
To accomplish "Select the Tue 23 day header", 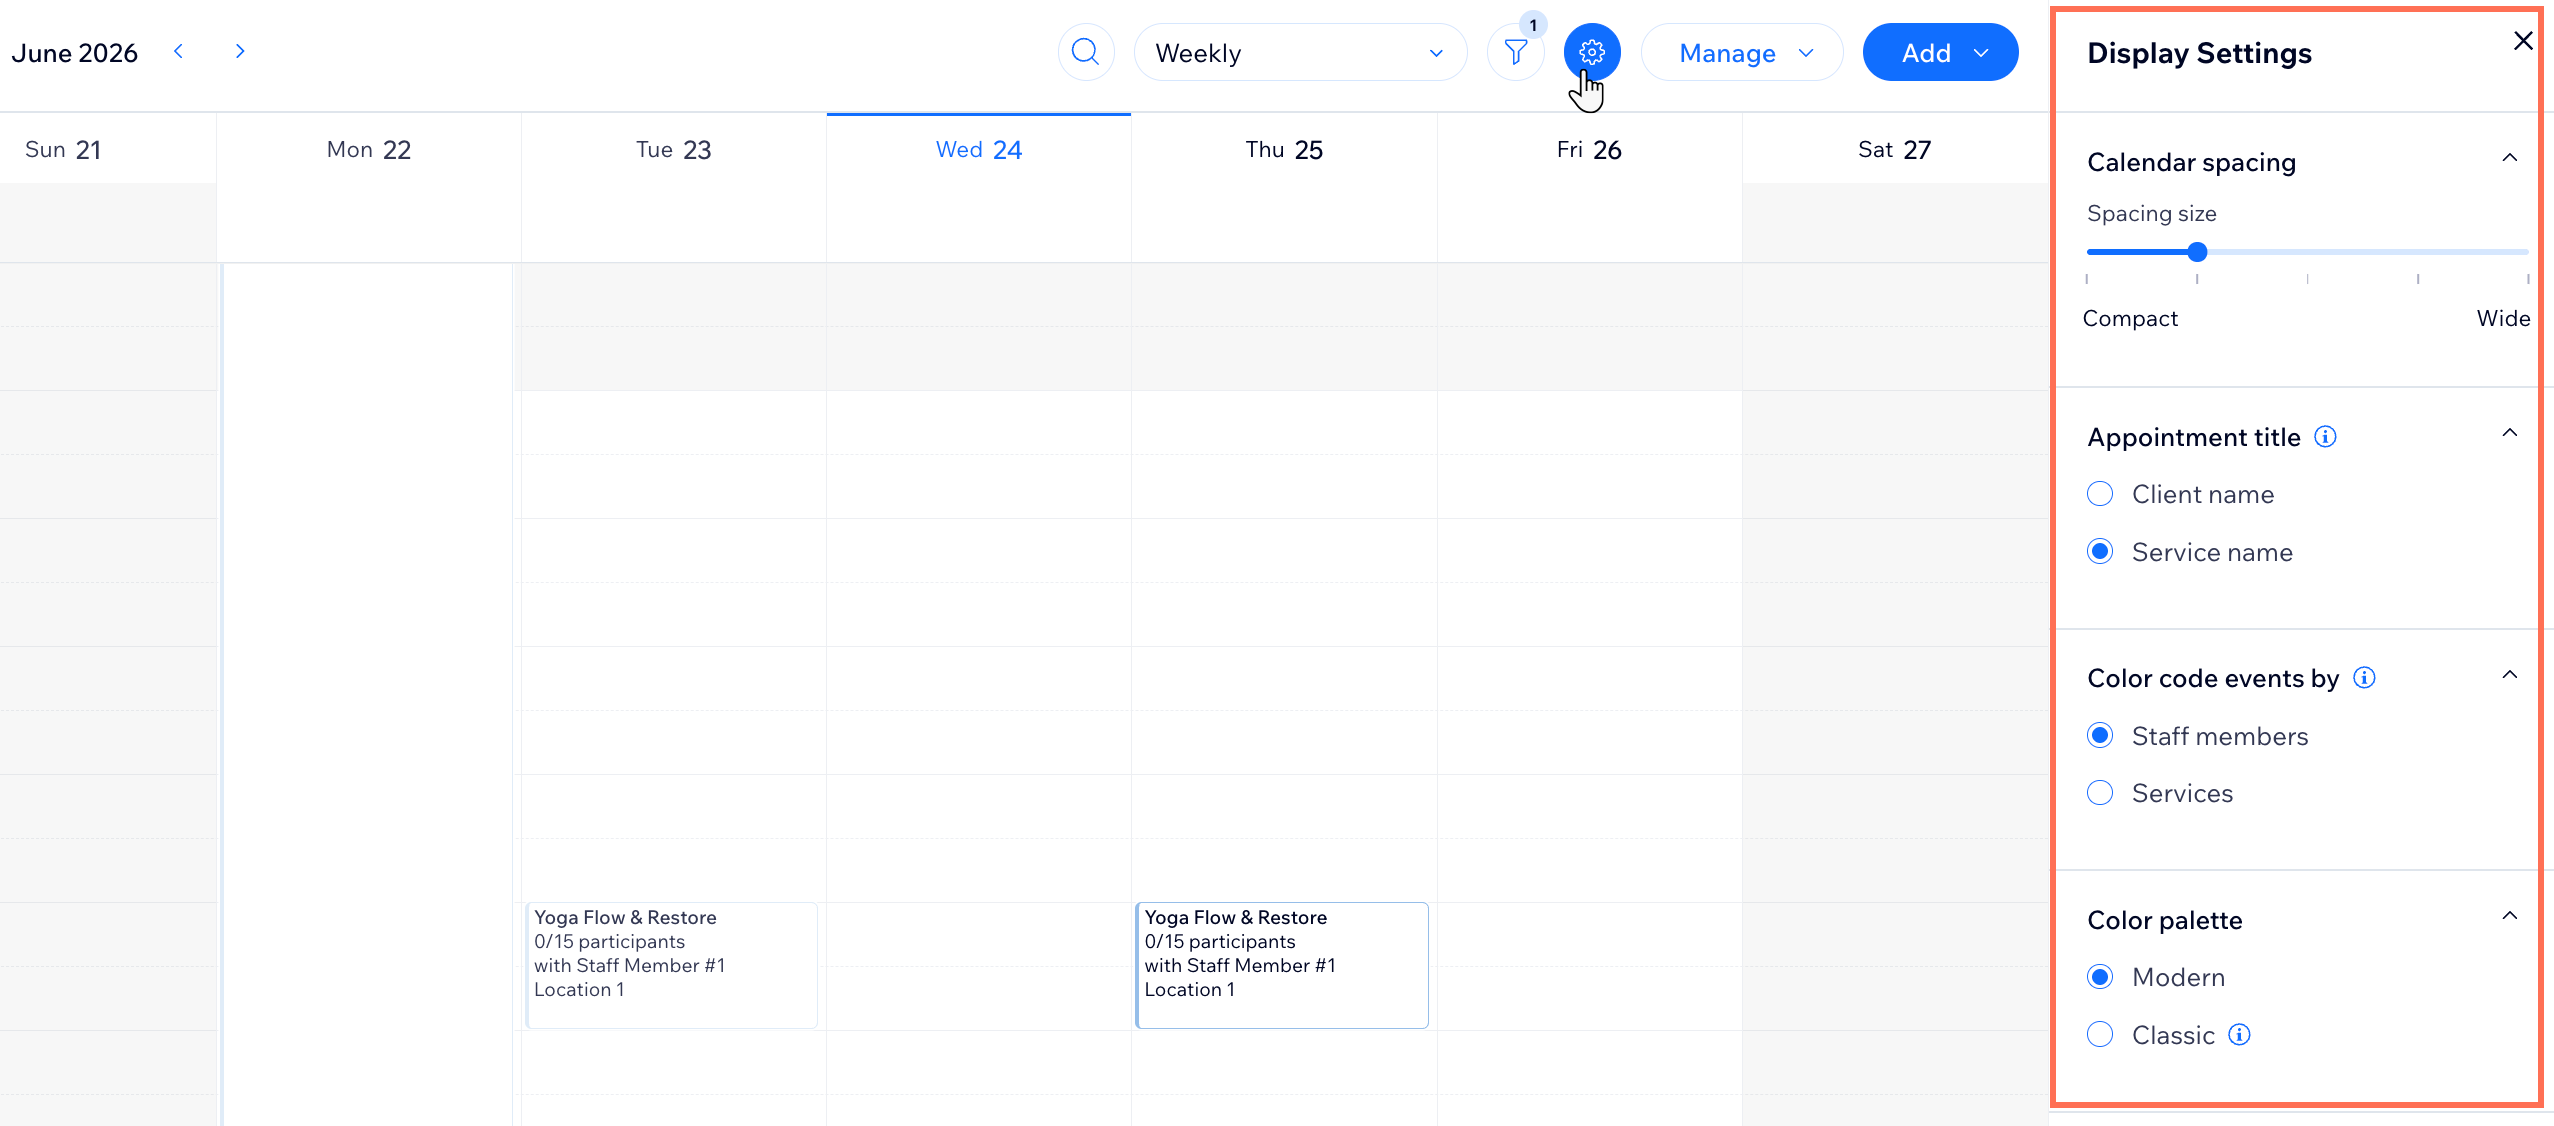I will pos(674,150).
